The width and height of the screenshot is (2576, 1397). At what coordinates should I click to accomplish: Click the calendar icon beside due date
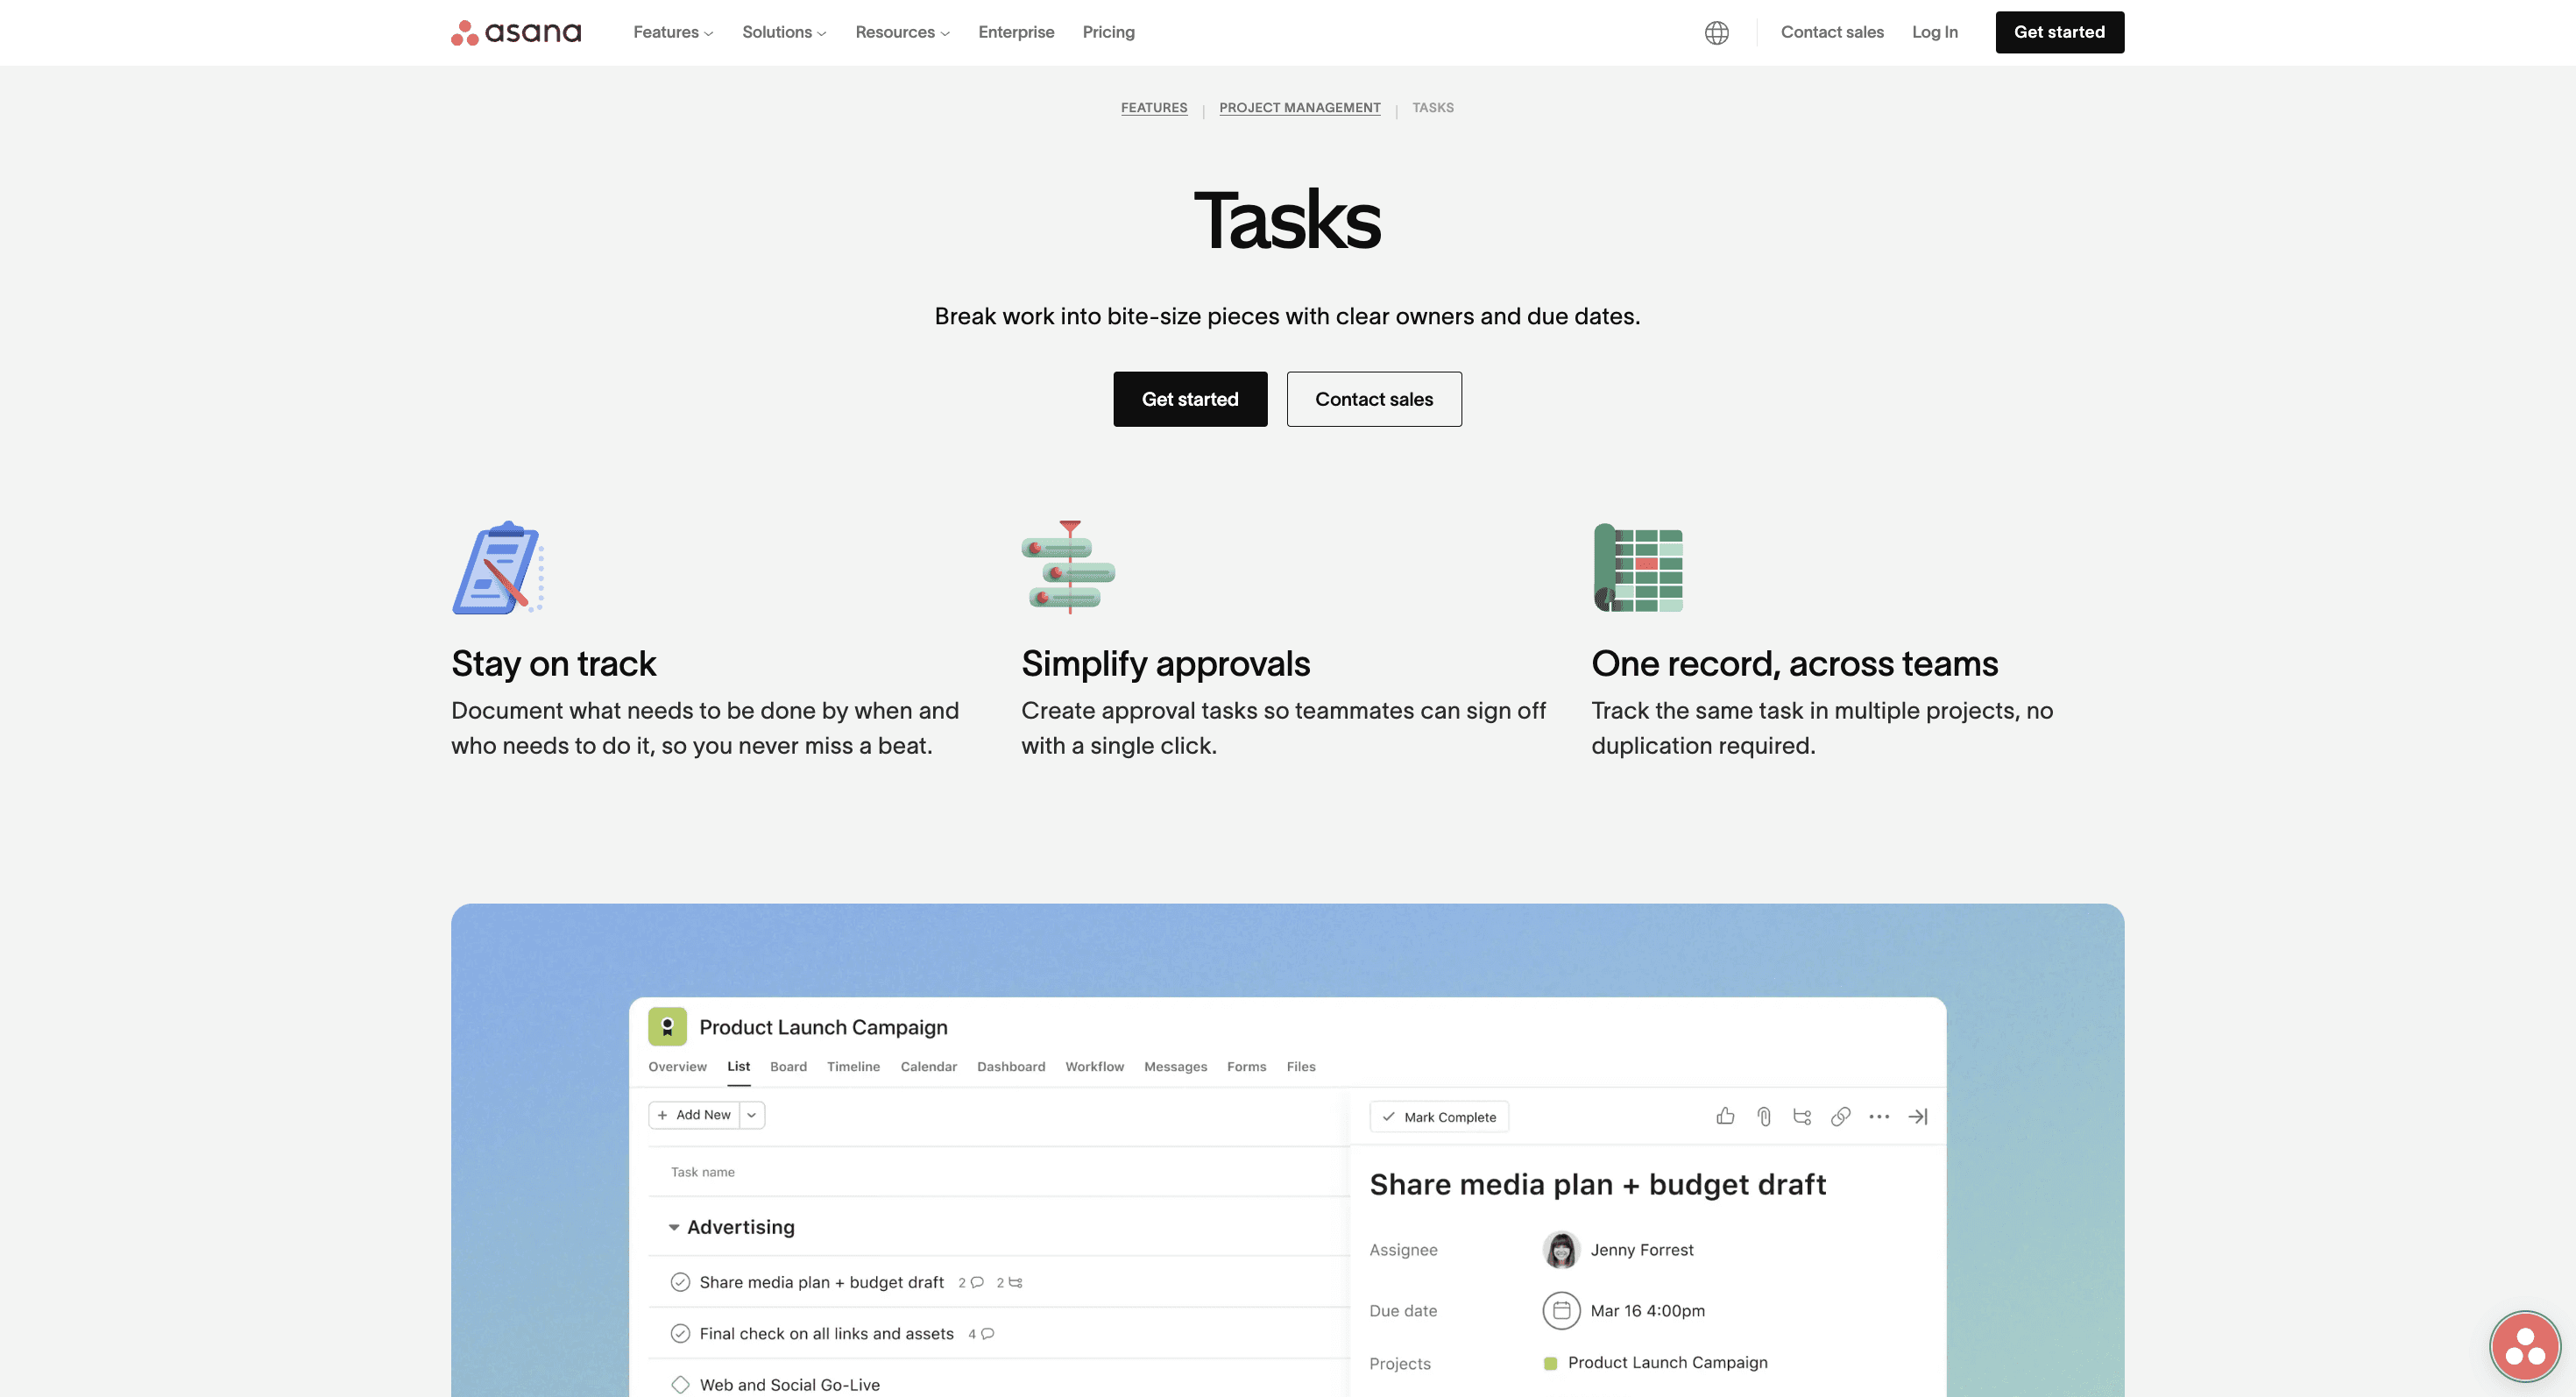coord(1561,1310)
